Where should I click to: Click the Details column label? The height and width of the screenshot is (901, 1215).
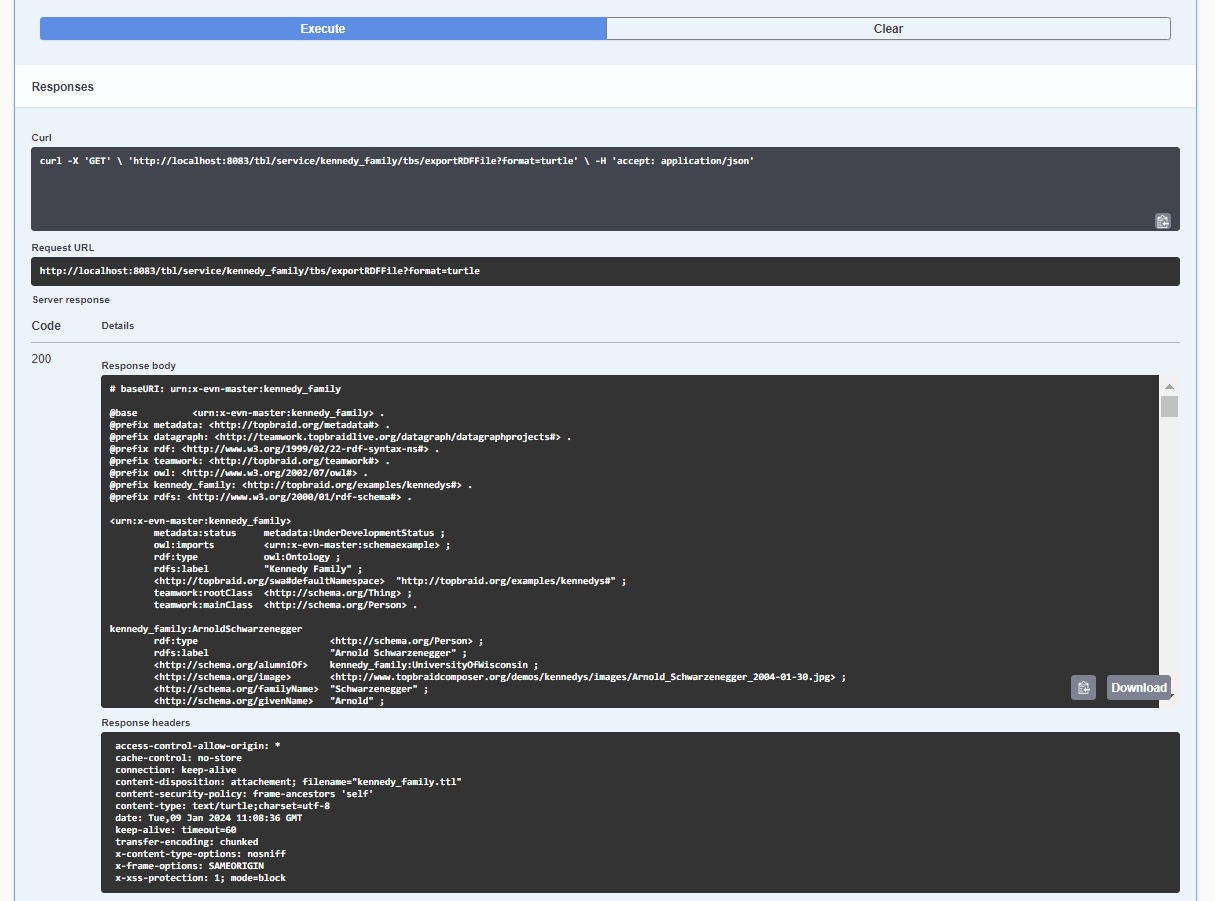click(118, 325)
